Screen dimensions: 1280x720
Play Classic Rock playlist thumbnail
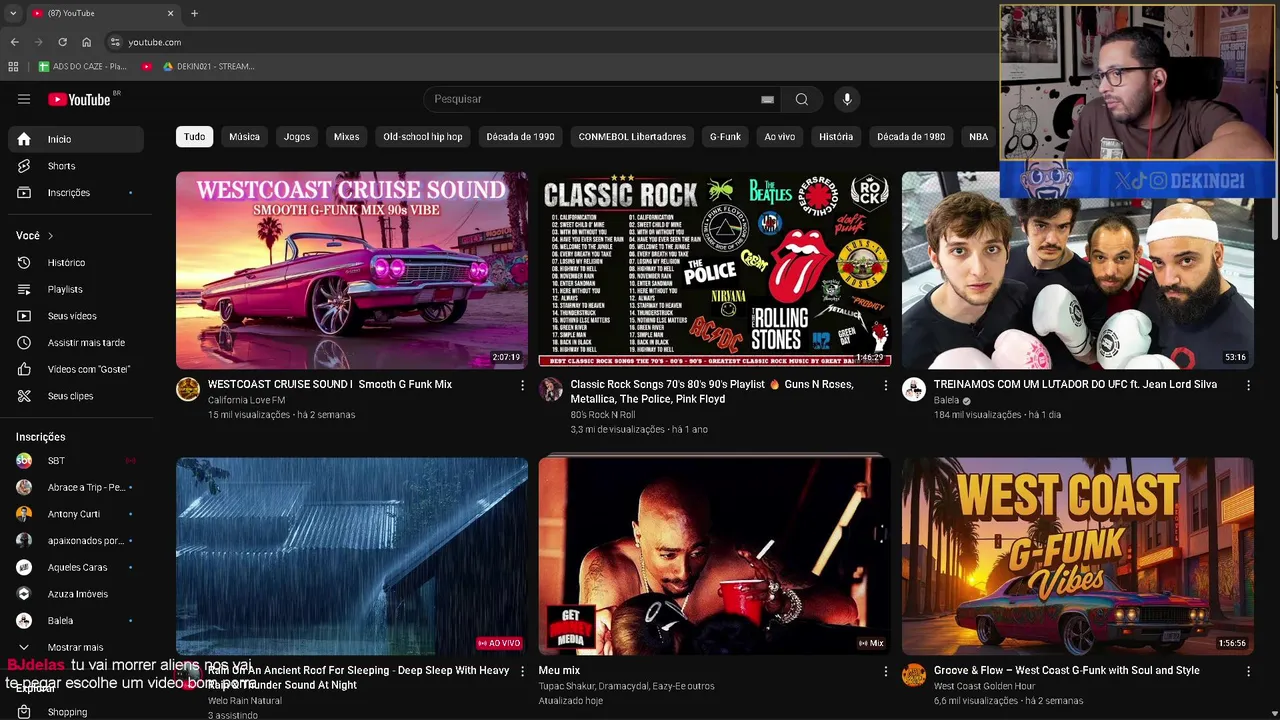(x=714, y=270)
